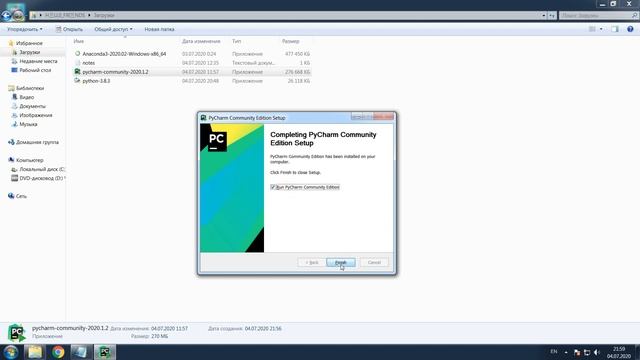The image size is (640, 360).
Task: Click large PyCharm icon in details pane
Action: (16, 333)
